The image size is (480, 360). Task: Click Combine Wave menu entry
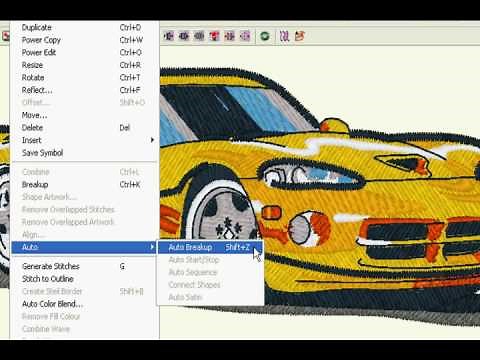[84, 329]
